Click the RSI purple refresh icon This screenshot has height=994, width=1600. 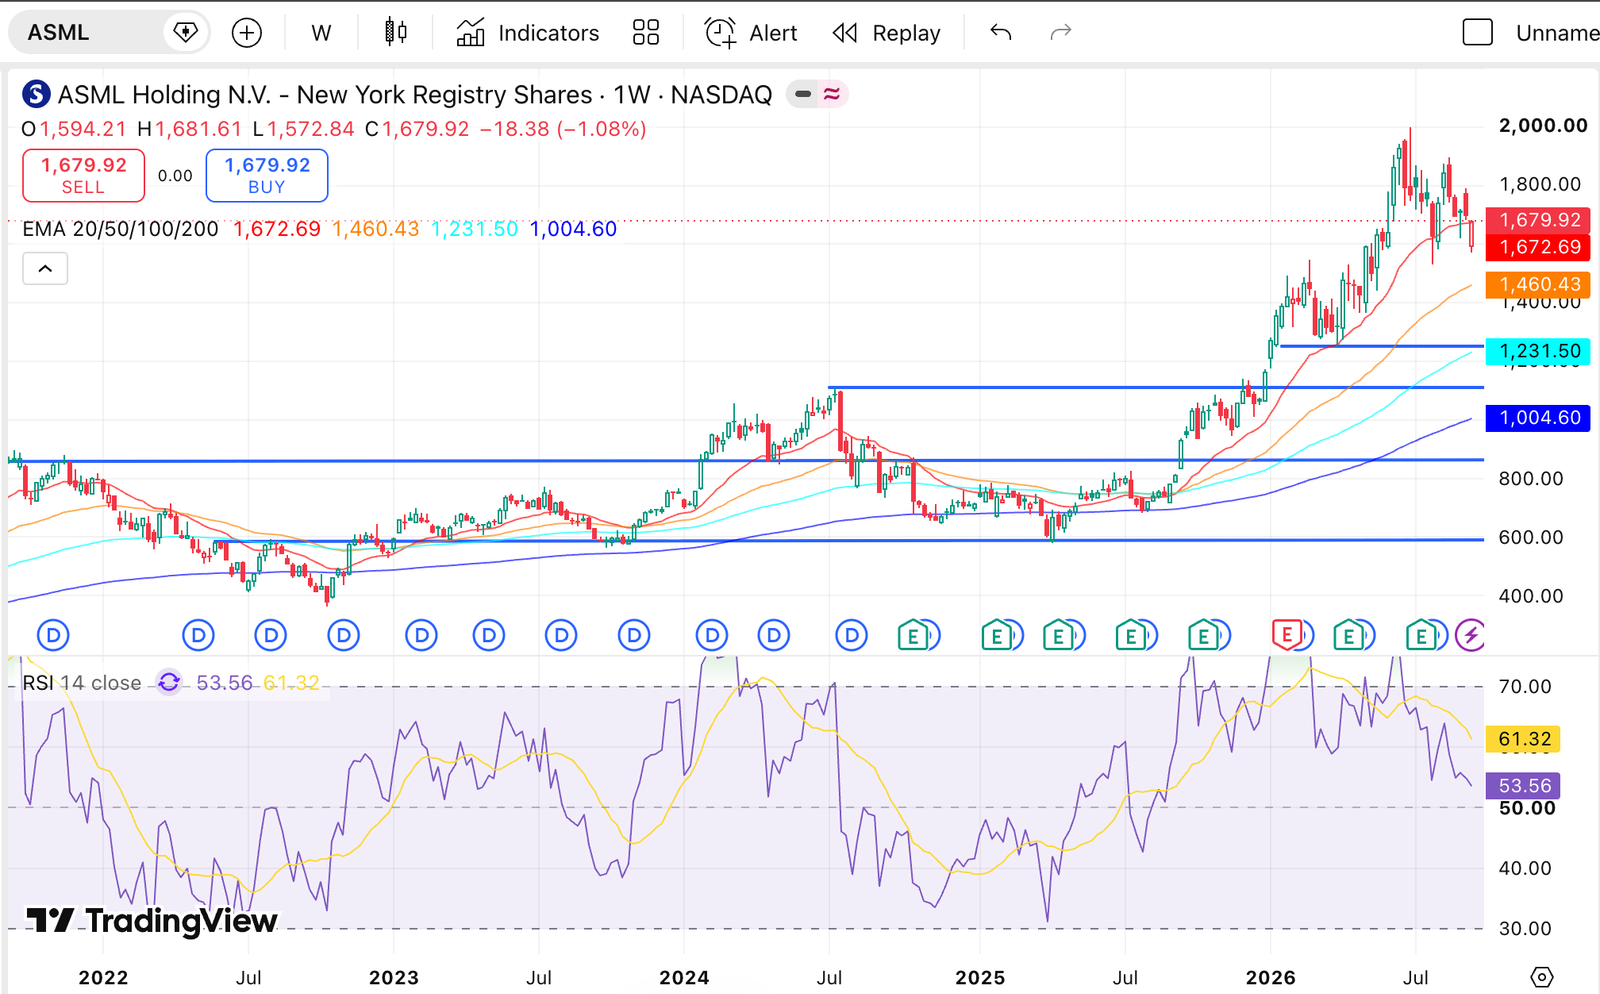[169, 682]
